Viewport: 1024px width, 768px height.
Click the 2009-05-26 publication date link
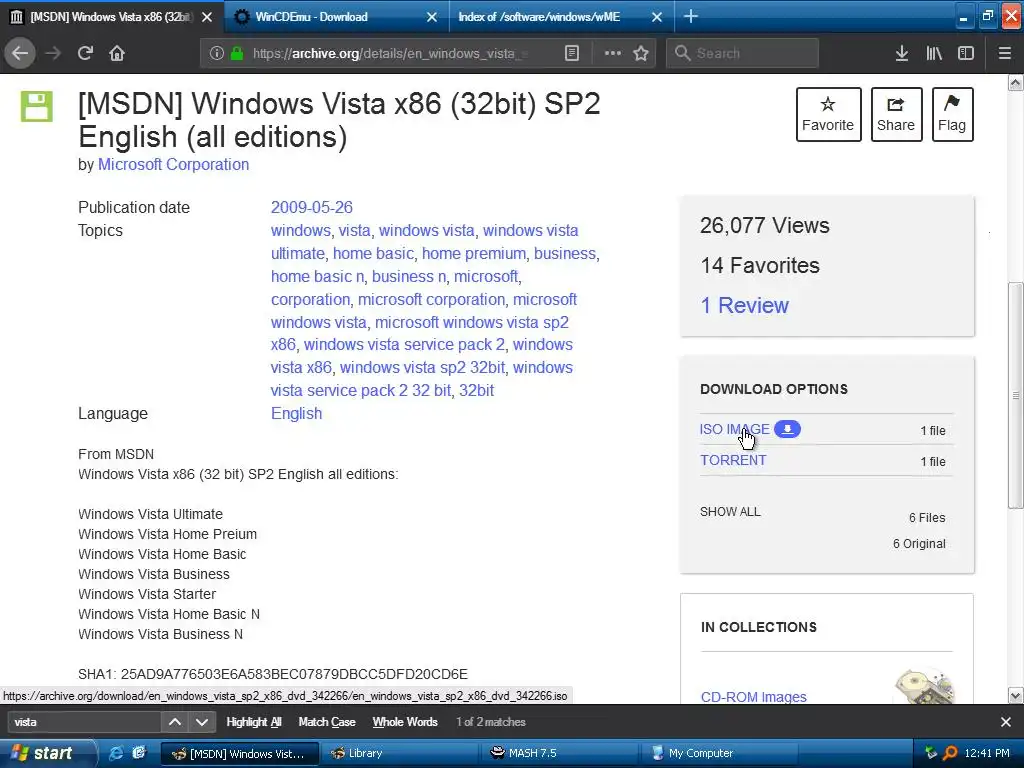pyautogui.click(x=312, y=208)
